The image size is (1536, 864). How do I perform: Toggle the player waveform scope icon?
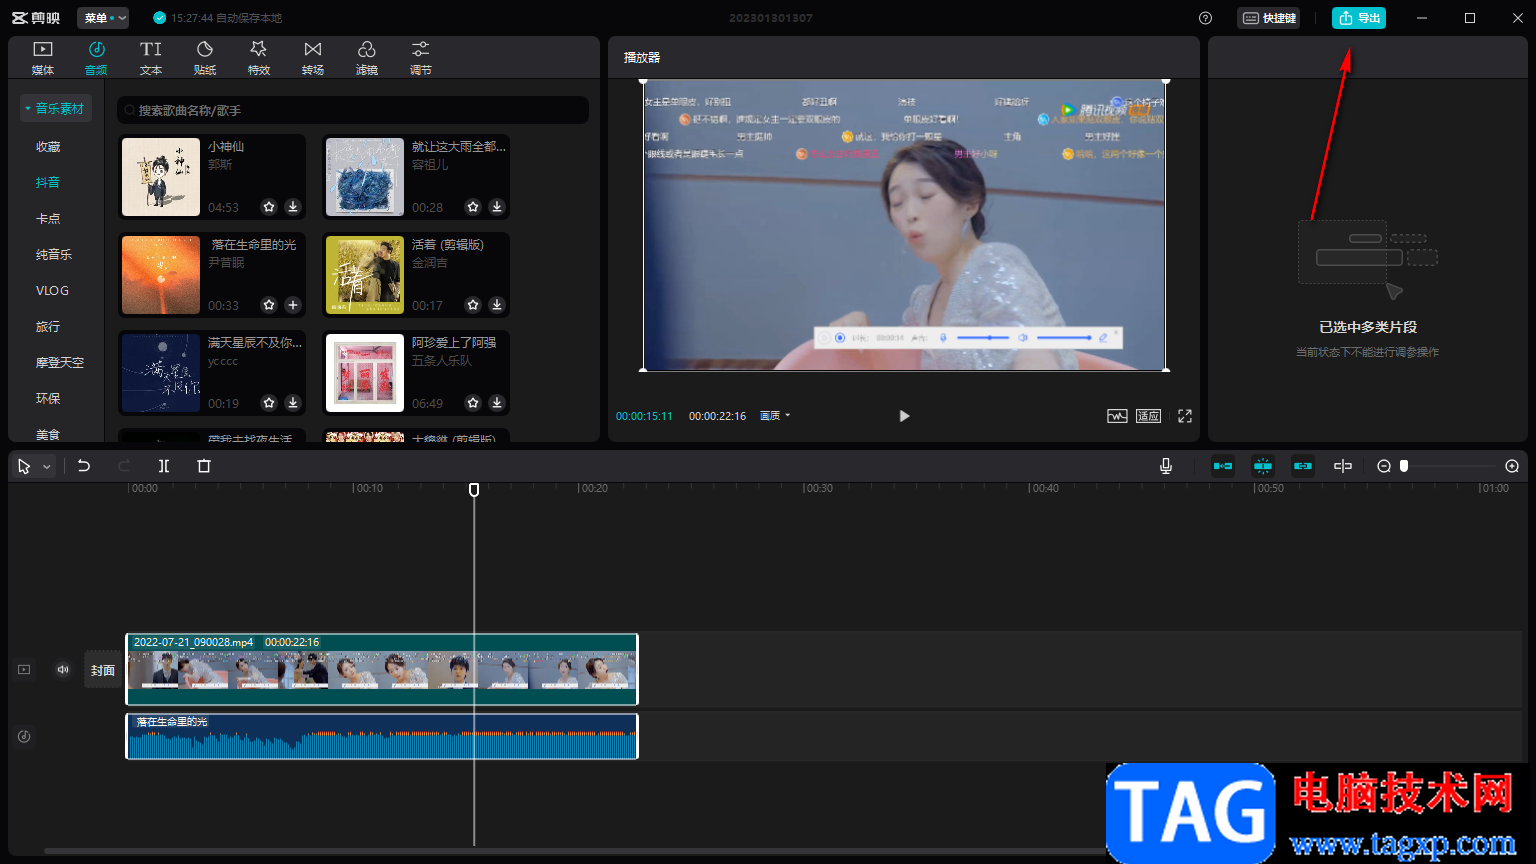pyautogui.click(x=1117, y=416)
